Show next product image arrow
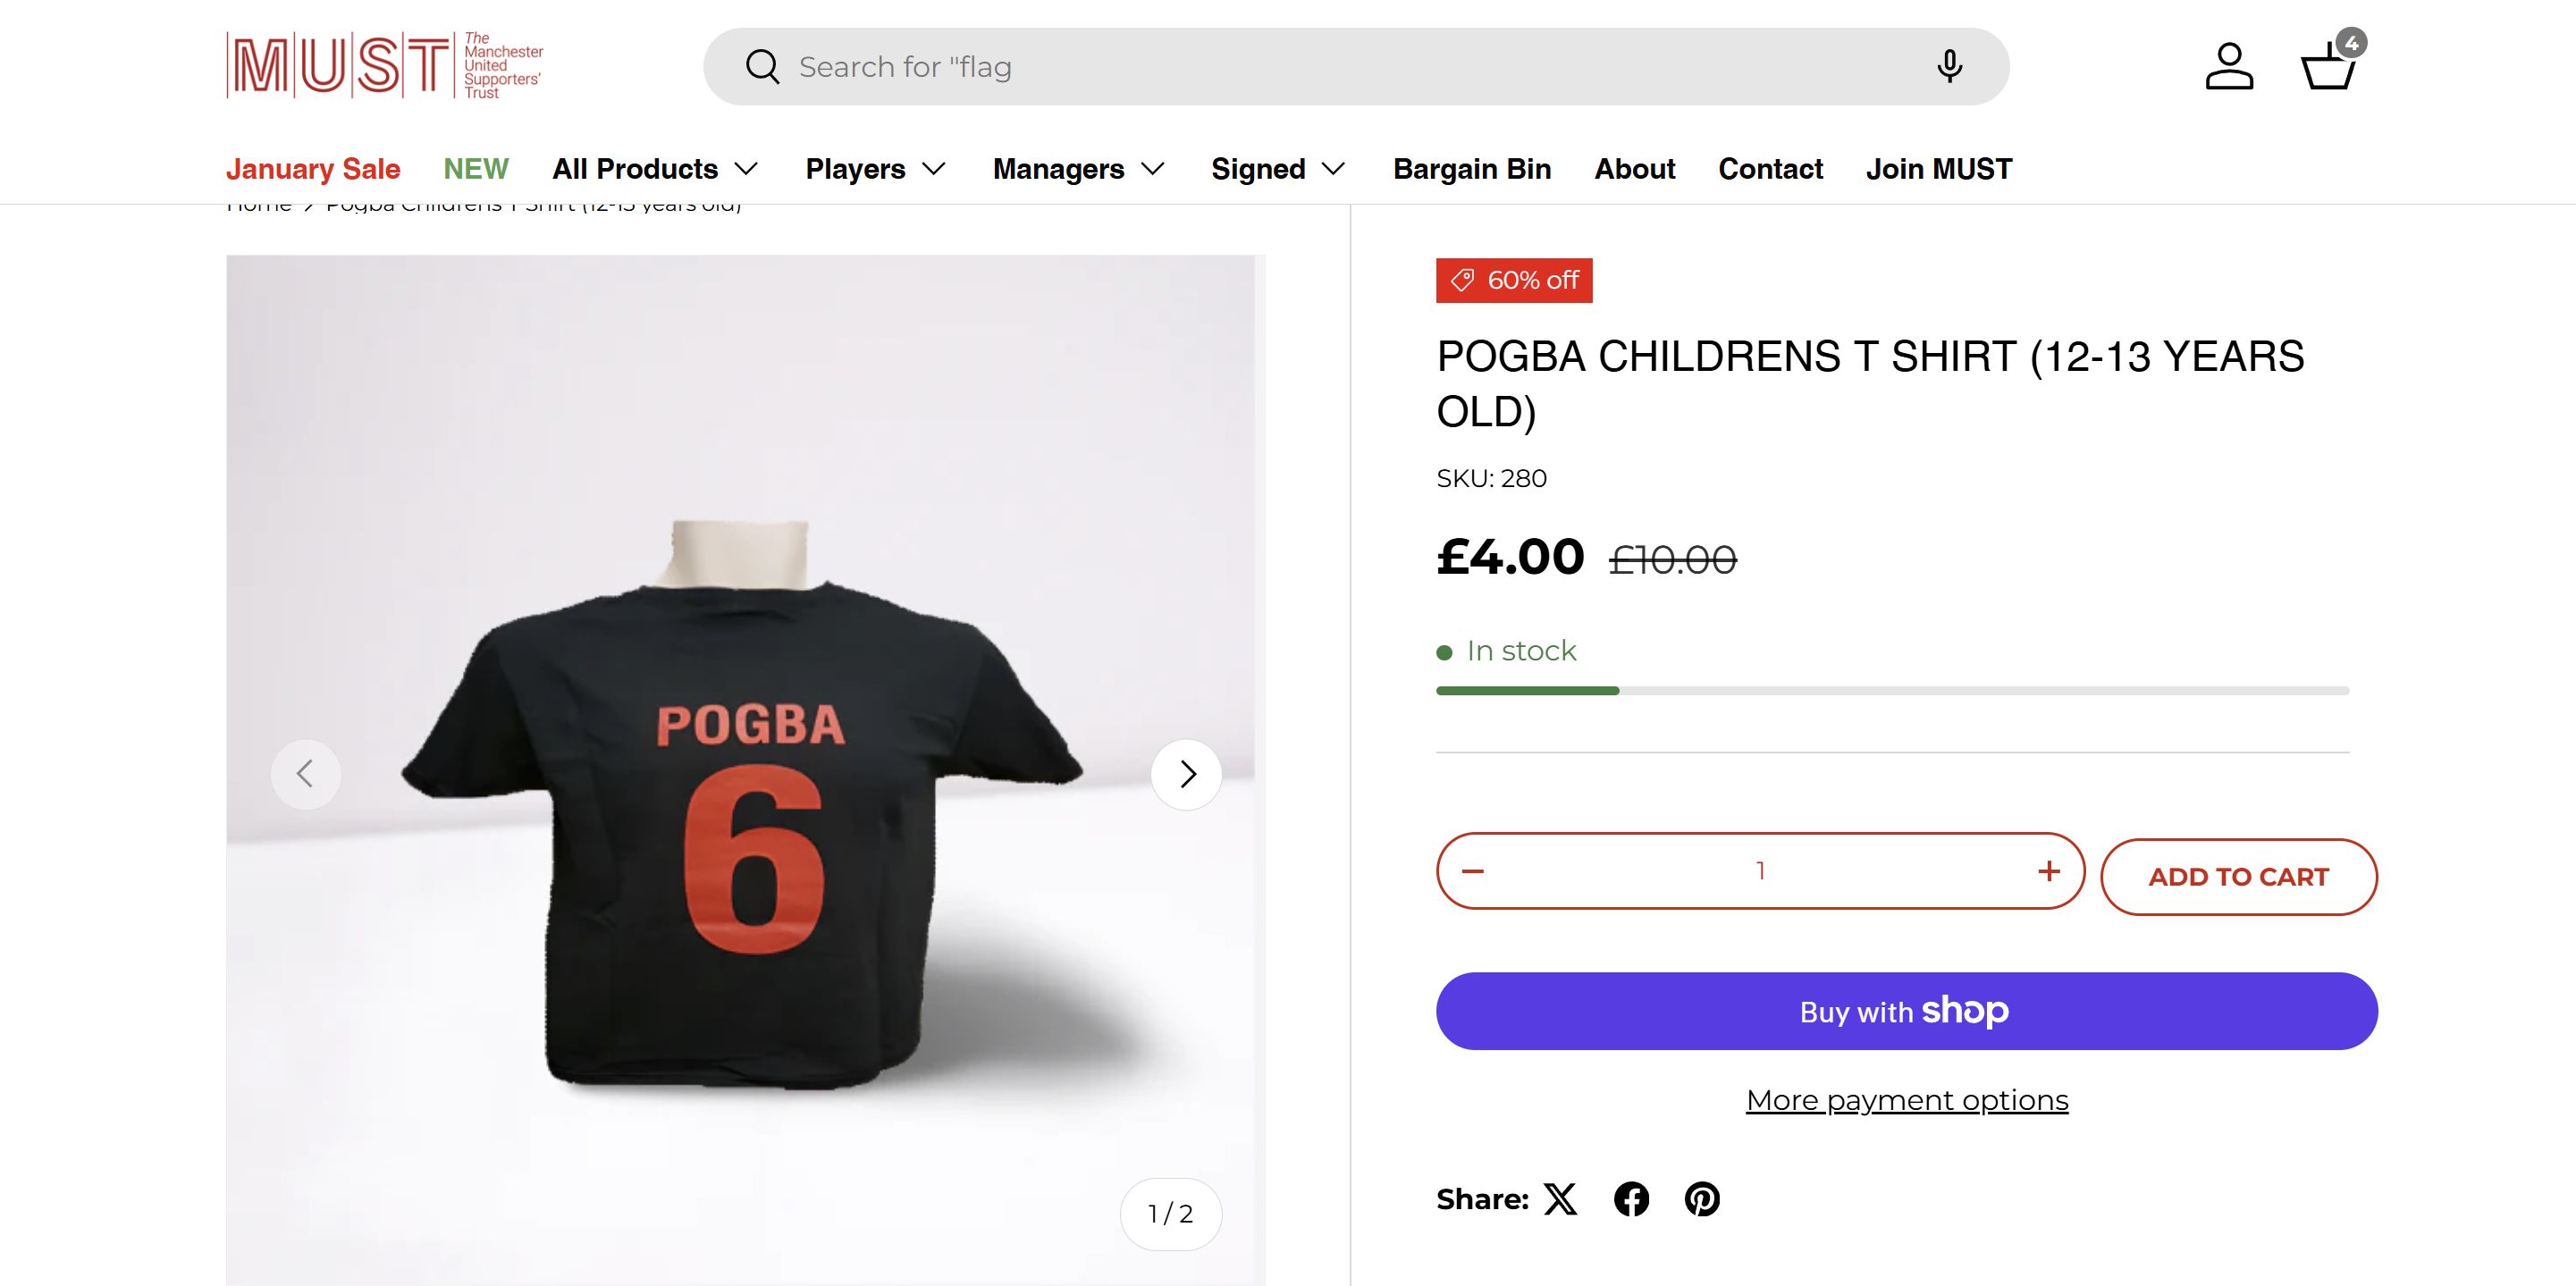 point(1187,774)
